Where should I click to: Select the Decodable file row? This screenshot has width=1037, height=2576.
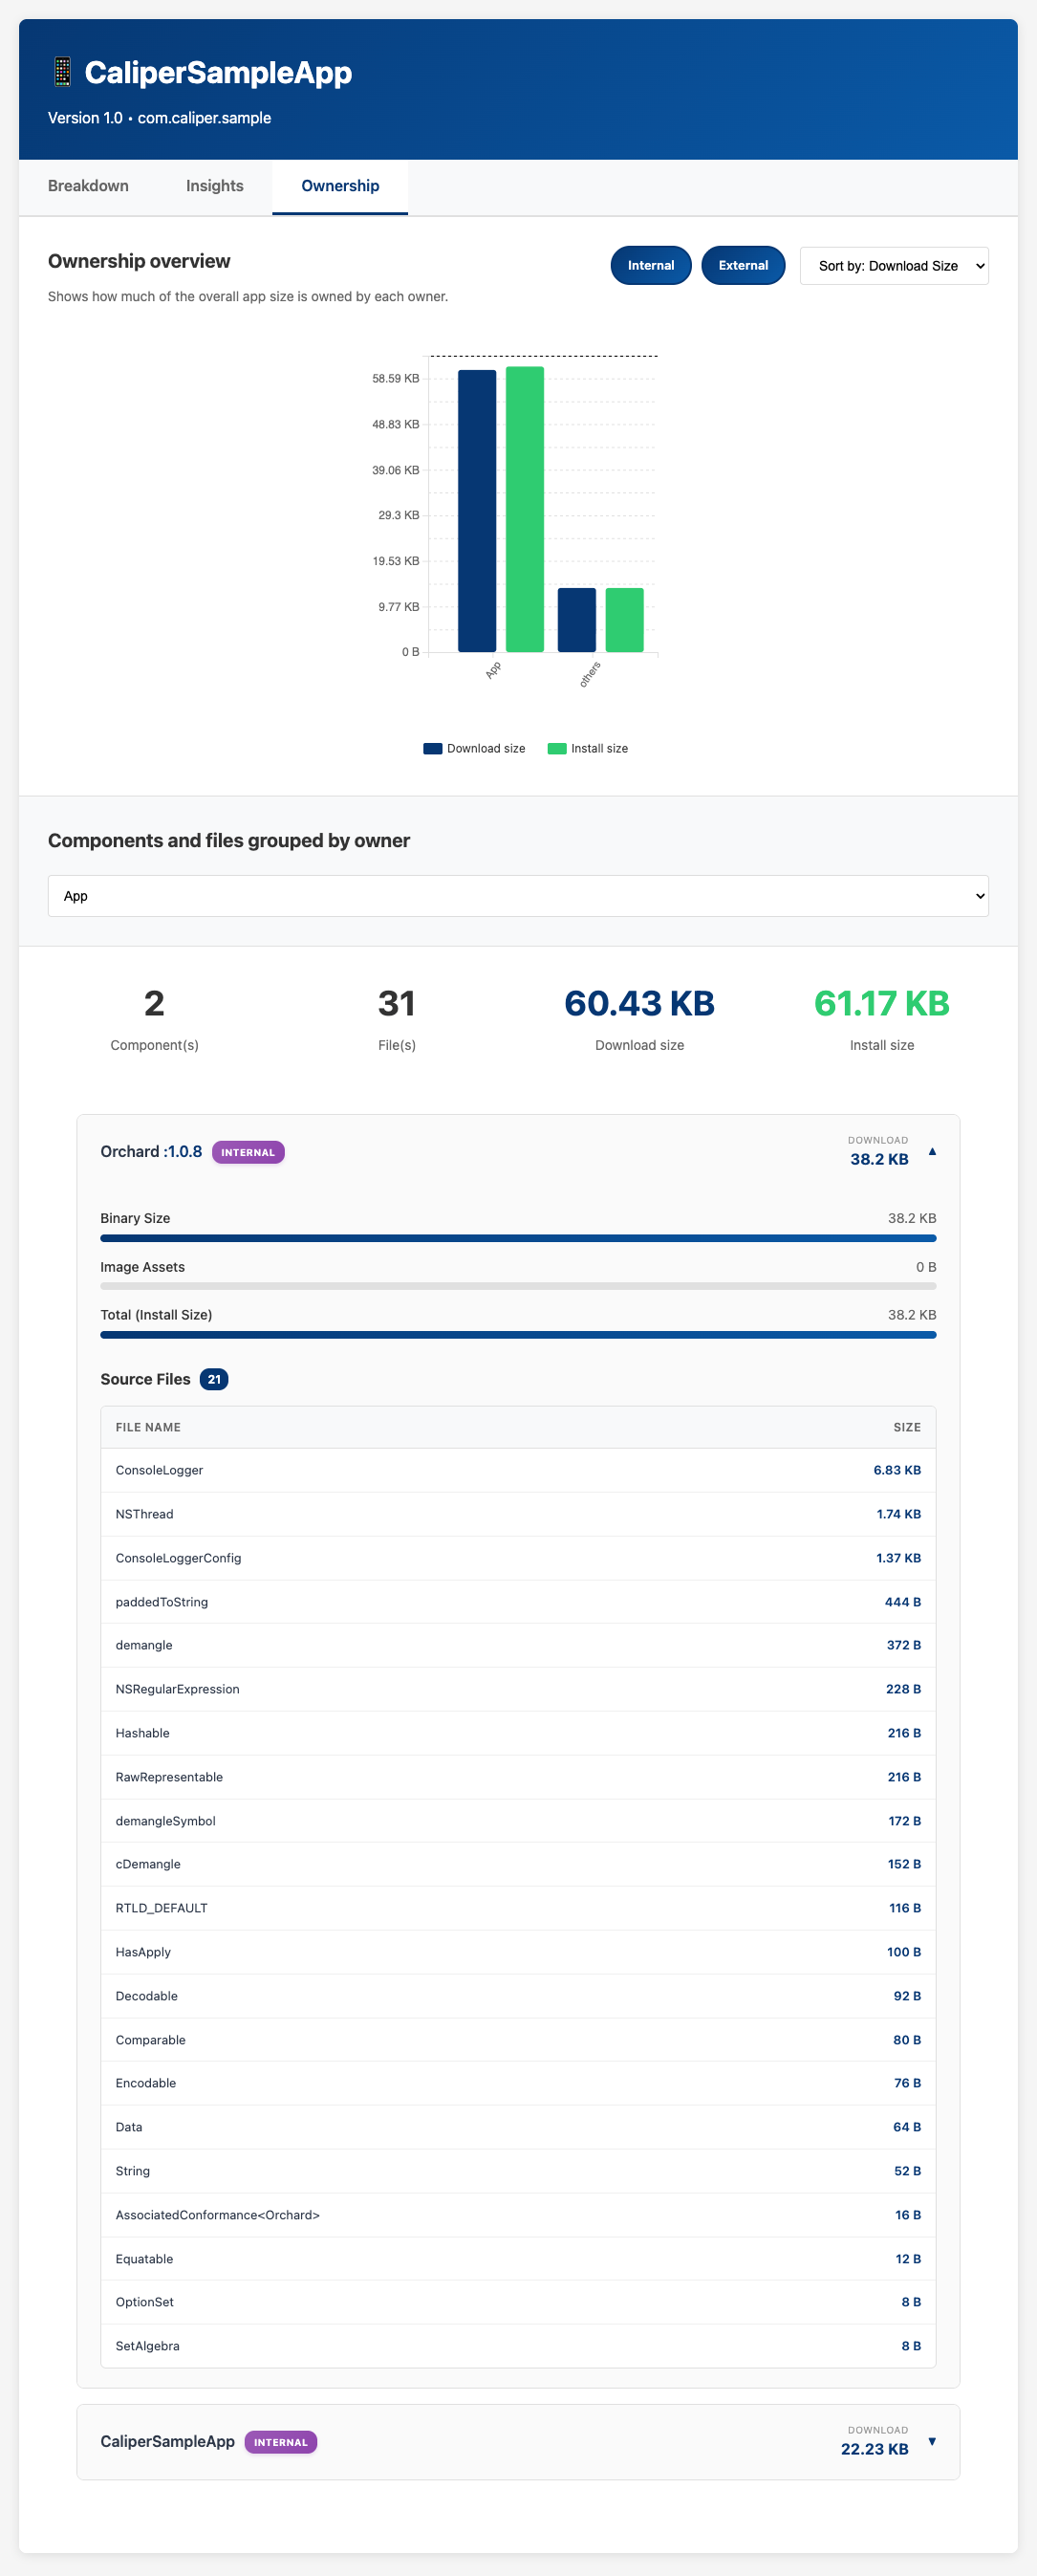(x=518, y=1996)
